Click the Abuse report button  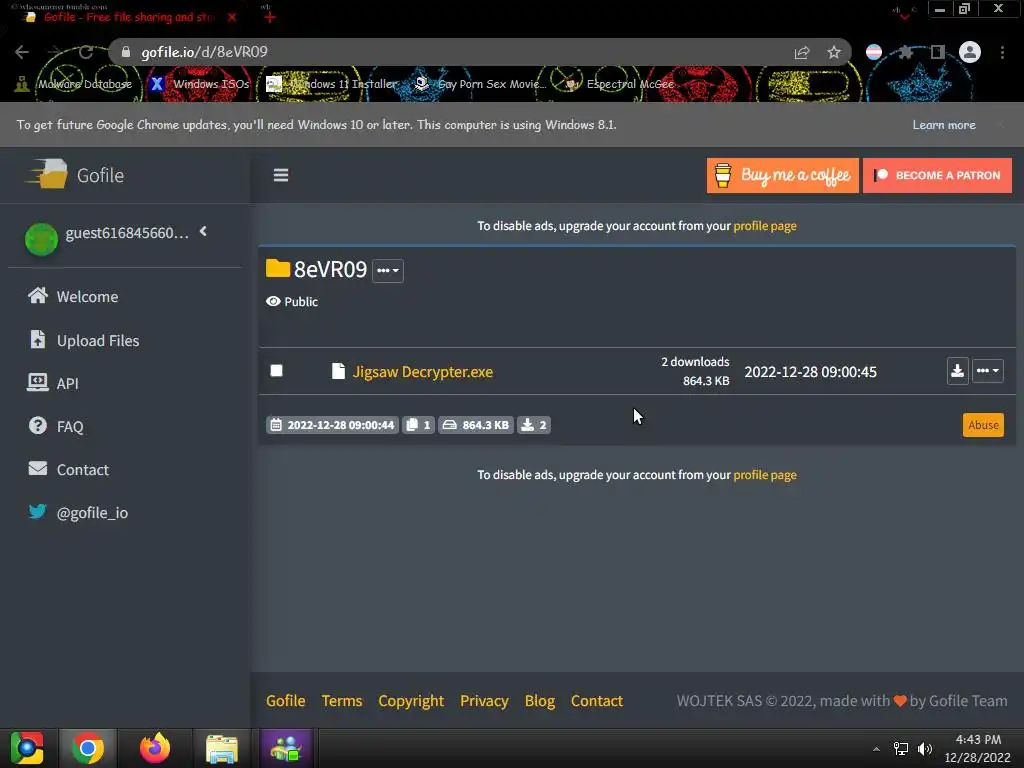click(x=983, y=424)
